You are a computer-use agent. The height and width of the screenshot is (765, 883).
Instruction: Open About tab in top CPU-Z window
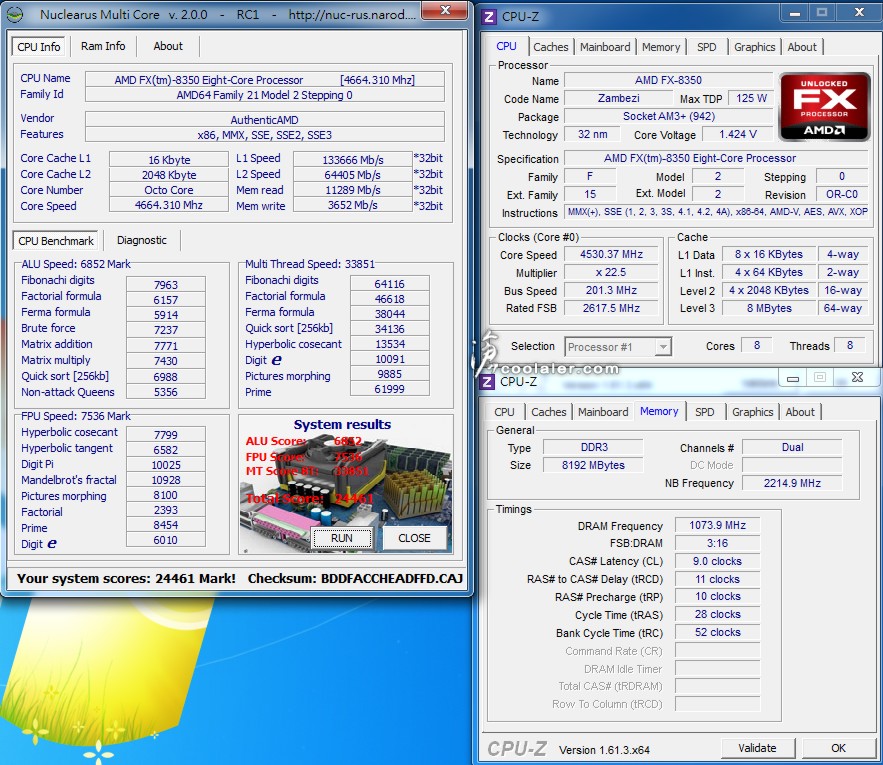pos(801,47)
